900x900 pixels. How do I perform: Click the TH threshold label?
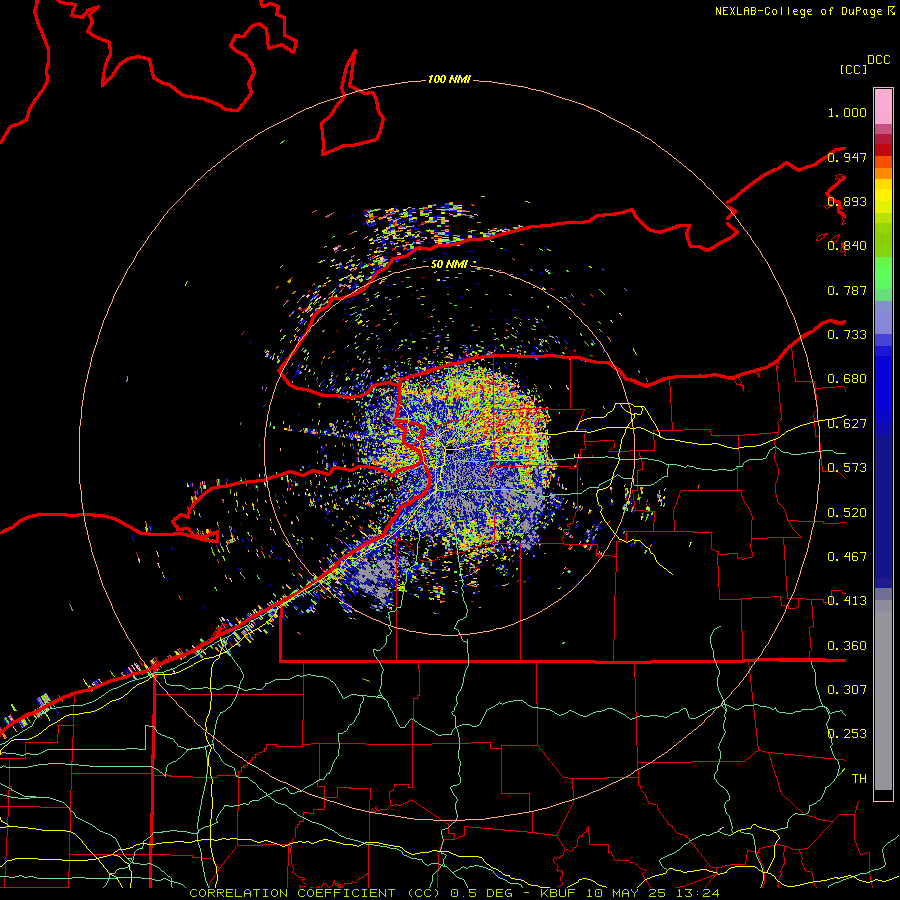pos(859,779)
